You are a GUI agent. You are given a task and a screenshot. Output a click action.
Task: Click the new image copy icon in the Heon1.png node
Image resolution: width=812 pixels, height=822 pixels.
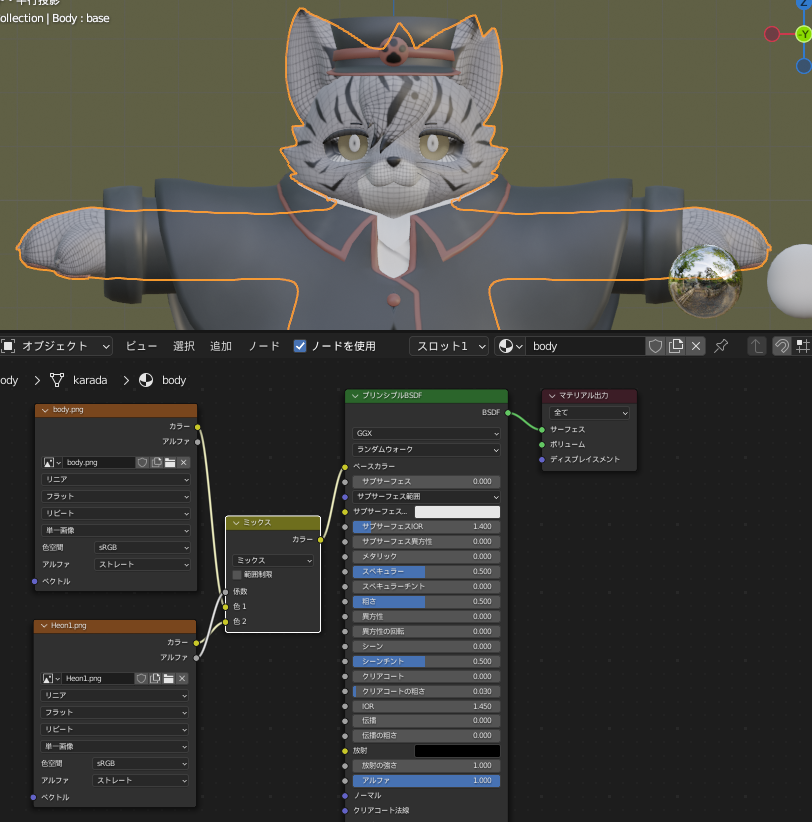tap(155, 678)
